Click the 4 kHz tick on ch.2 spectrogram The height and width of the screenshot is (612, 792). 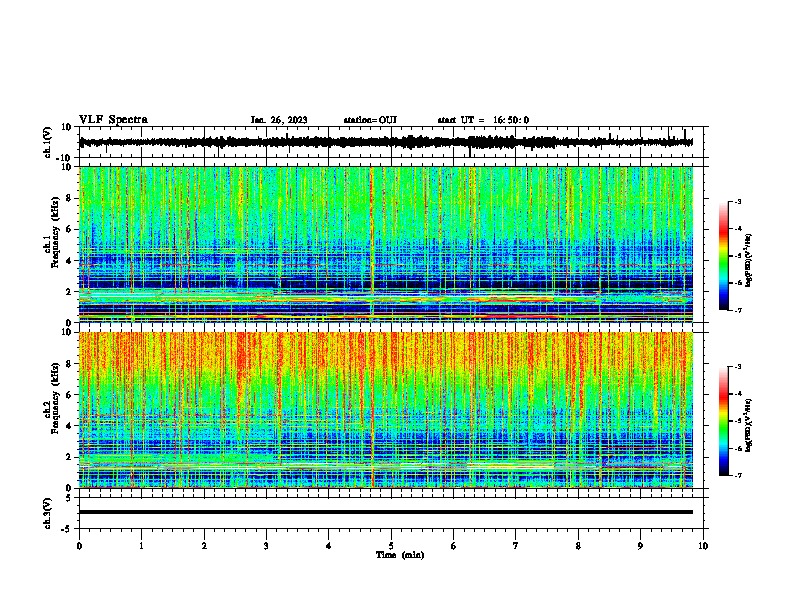point(70,426)
